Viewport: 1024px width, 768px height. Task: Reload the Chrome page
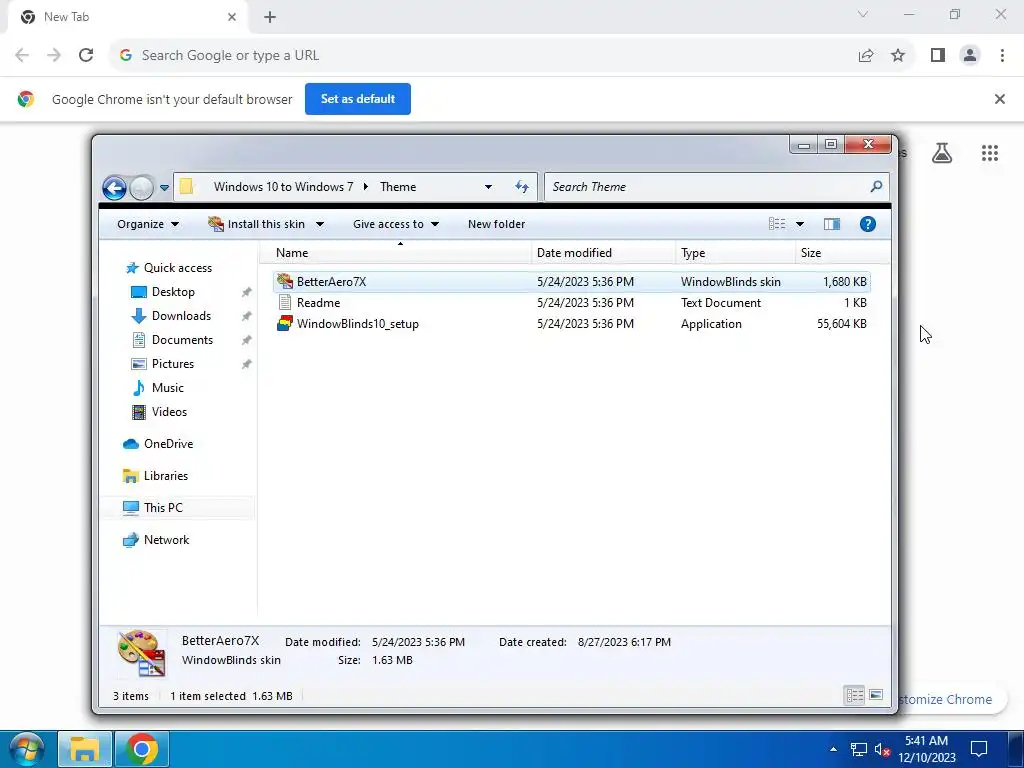[86, 56]
